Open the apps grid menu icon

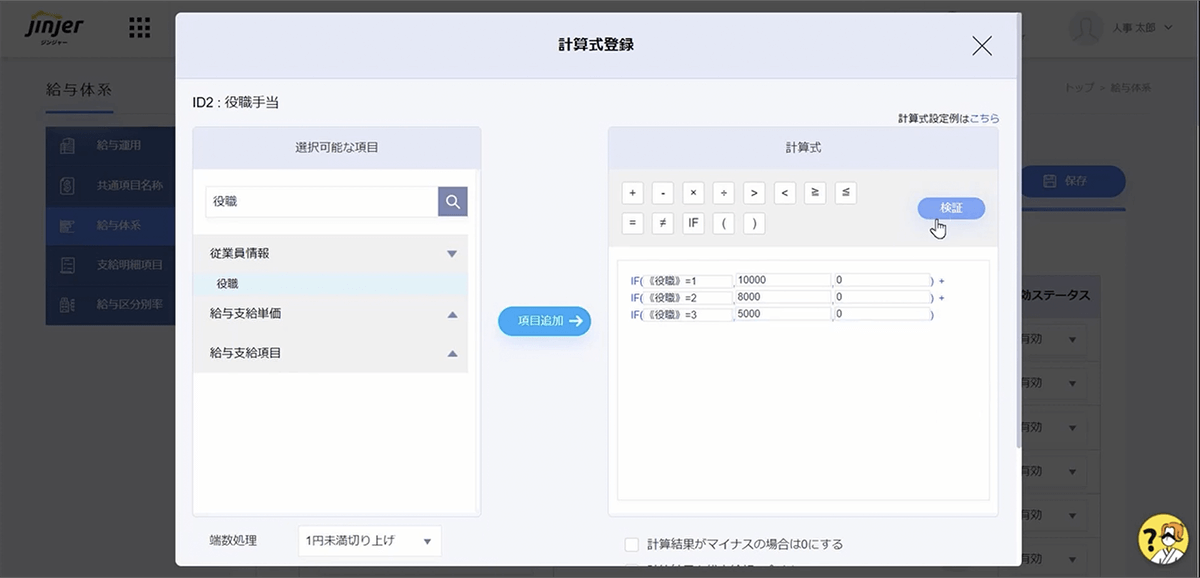(140, 28)
